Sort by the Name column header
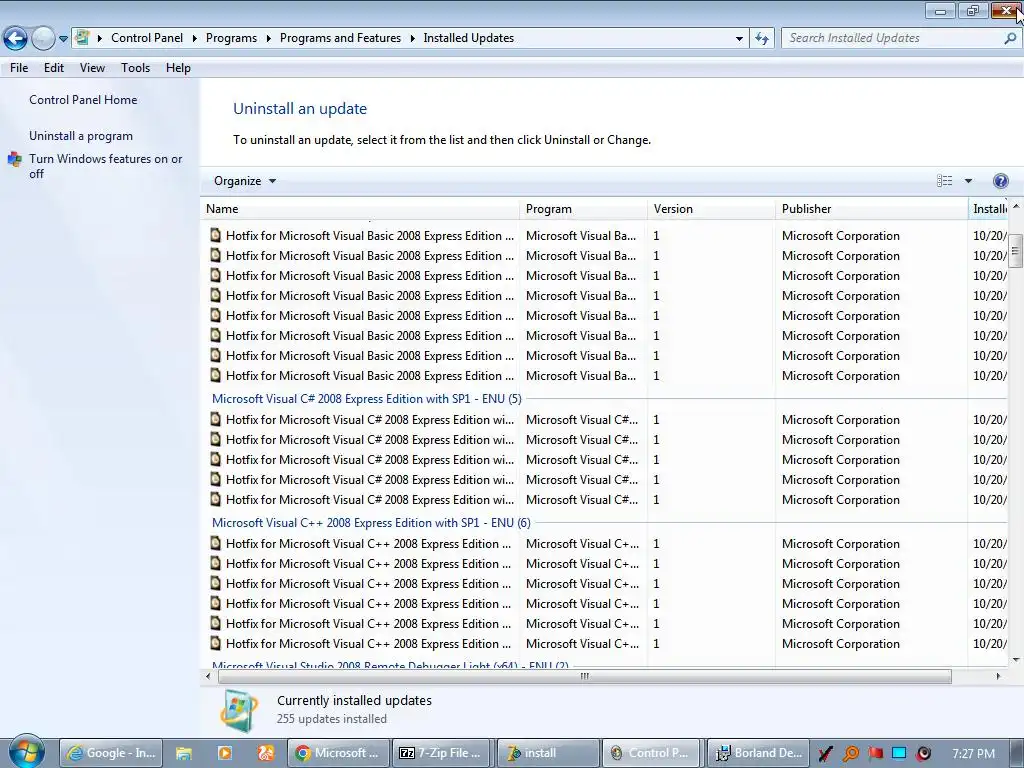Screen dimensions: 1024x768 (360, 209)
